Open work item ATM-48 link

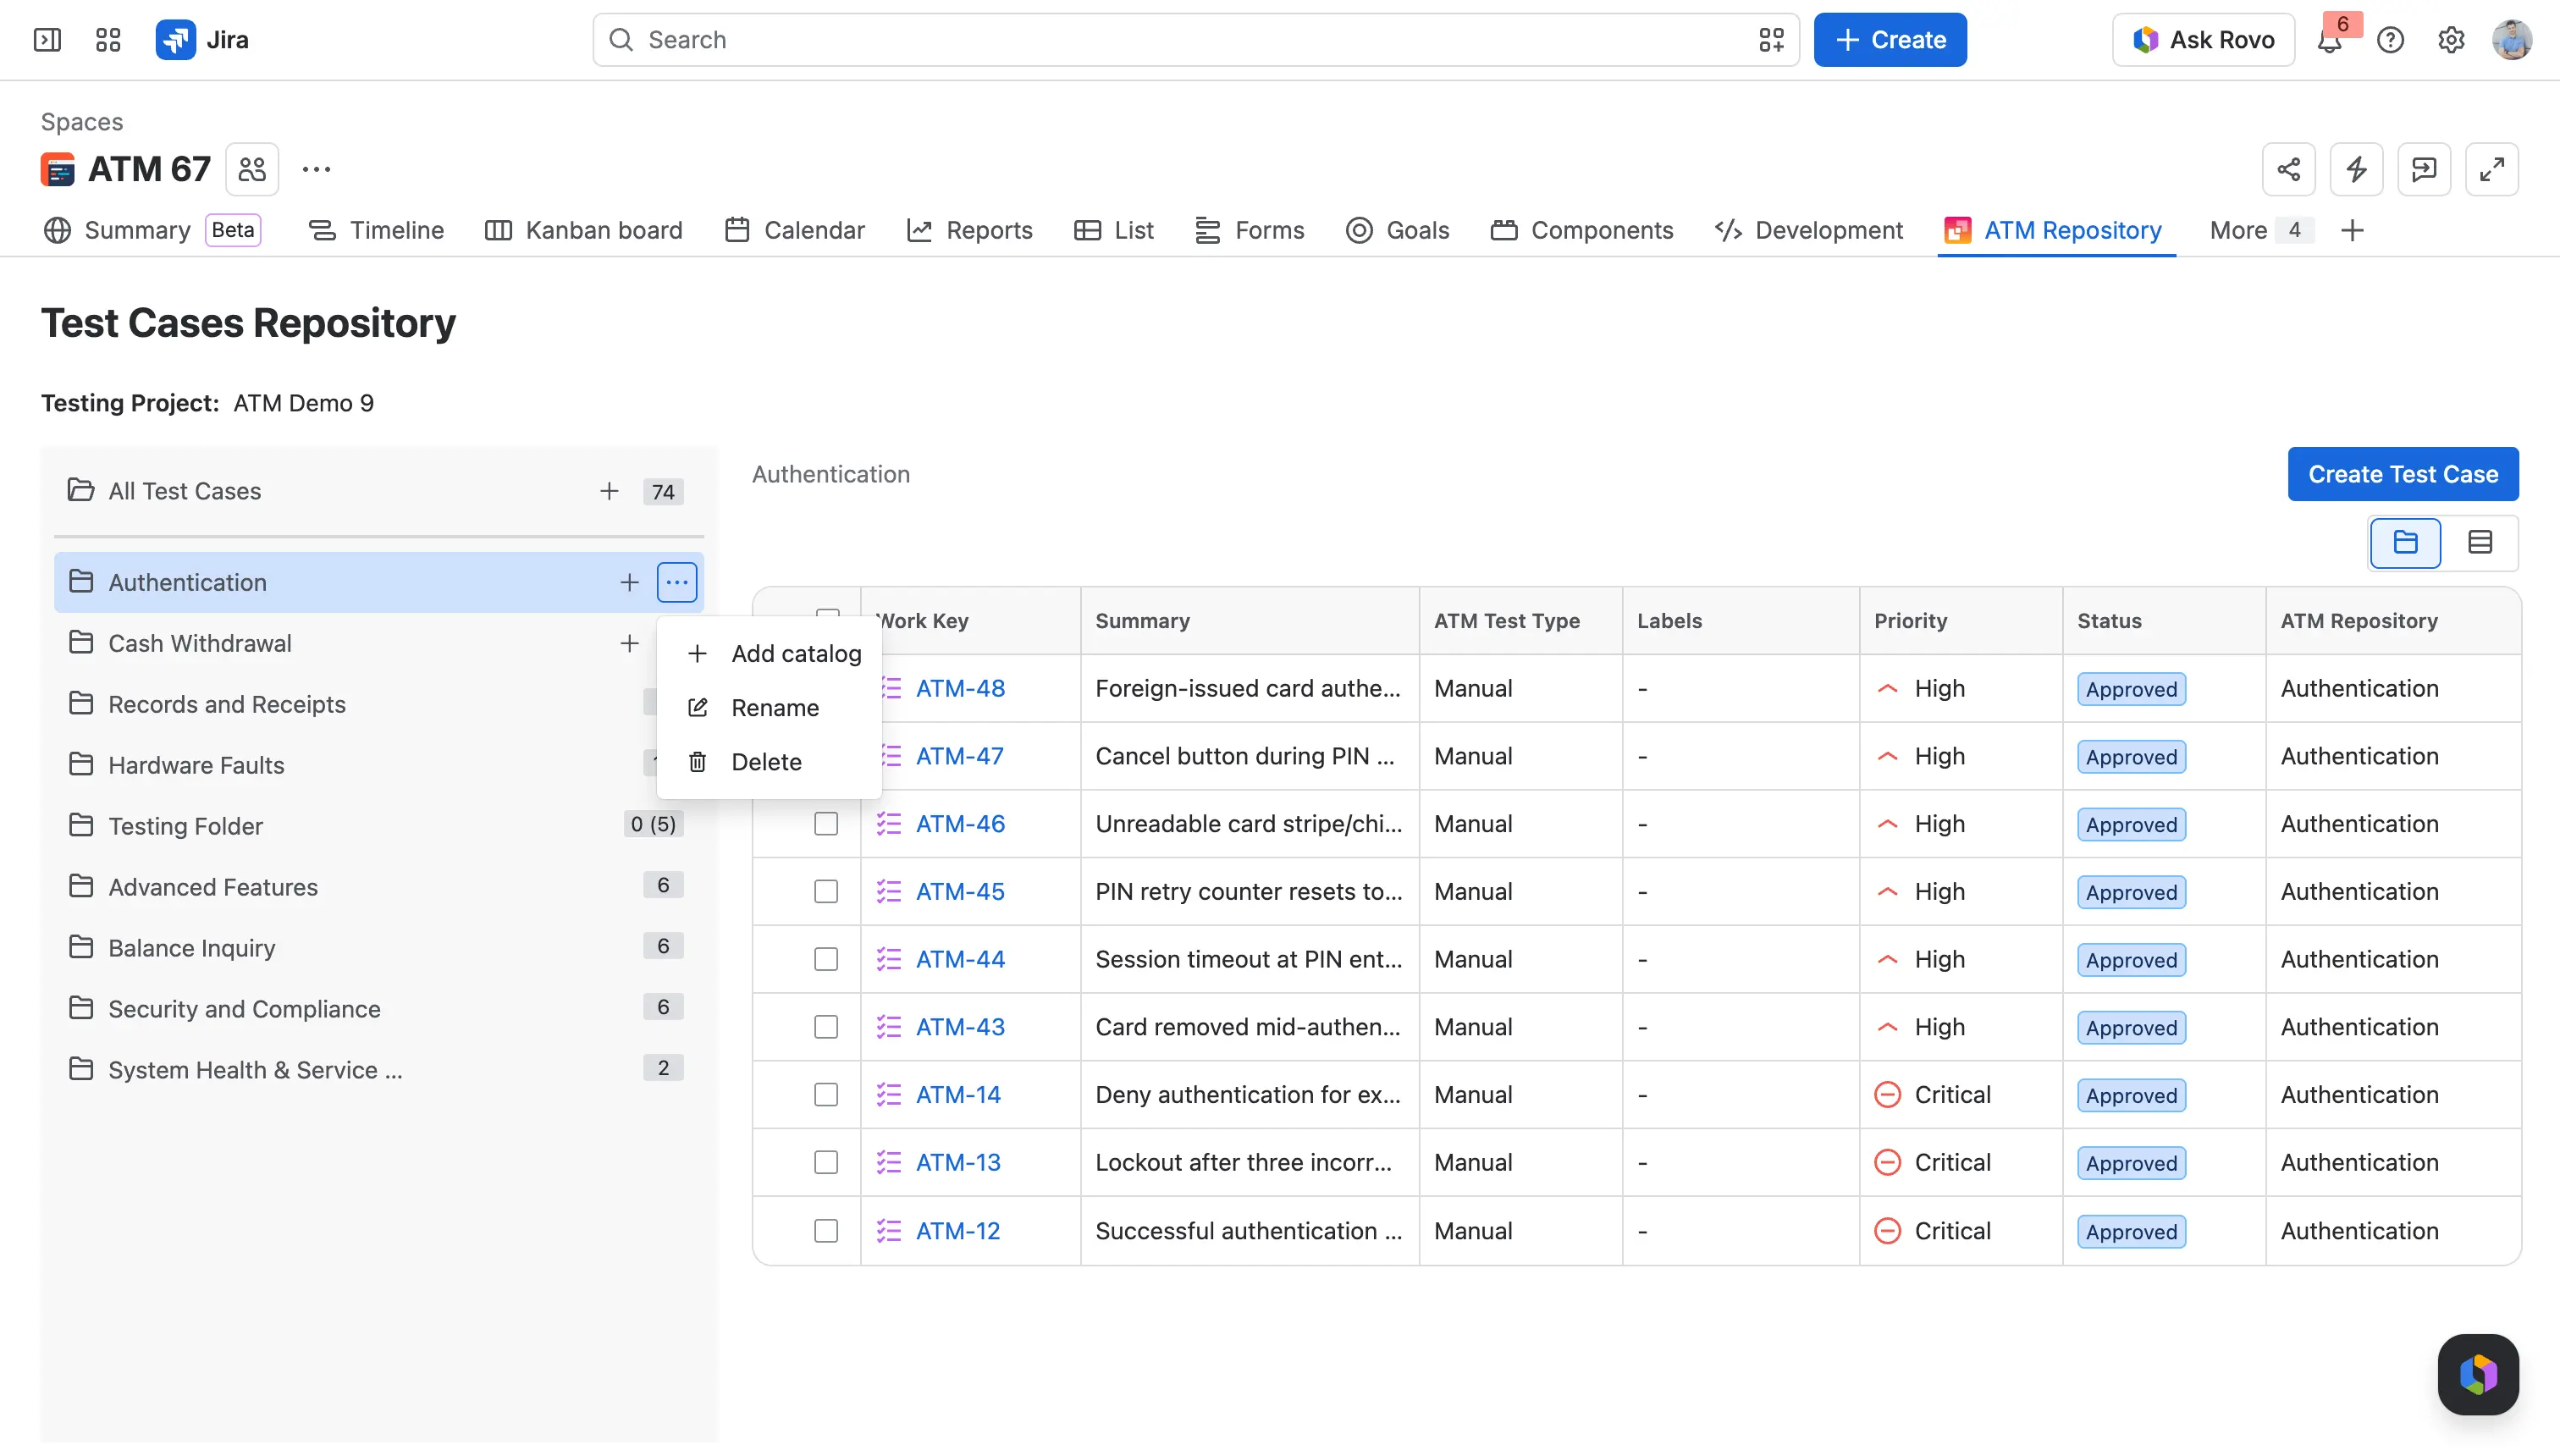tap(960, 688)
